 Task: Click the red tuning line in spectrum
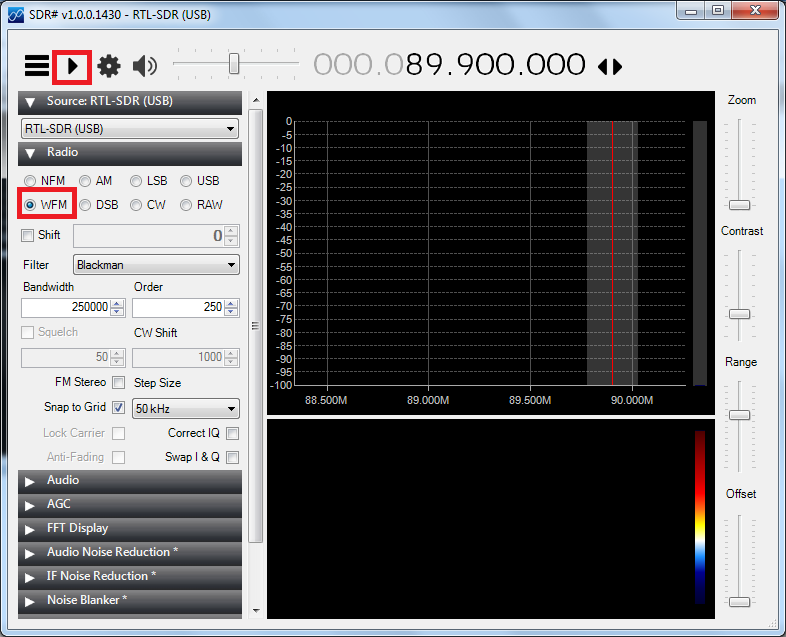(612, 253)
